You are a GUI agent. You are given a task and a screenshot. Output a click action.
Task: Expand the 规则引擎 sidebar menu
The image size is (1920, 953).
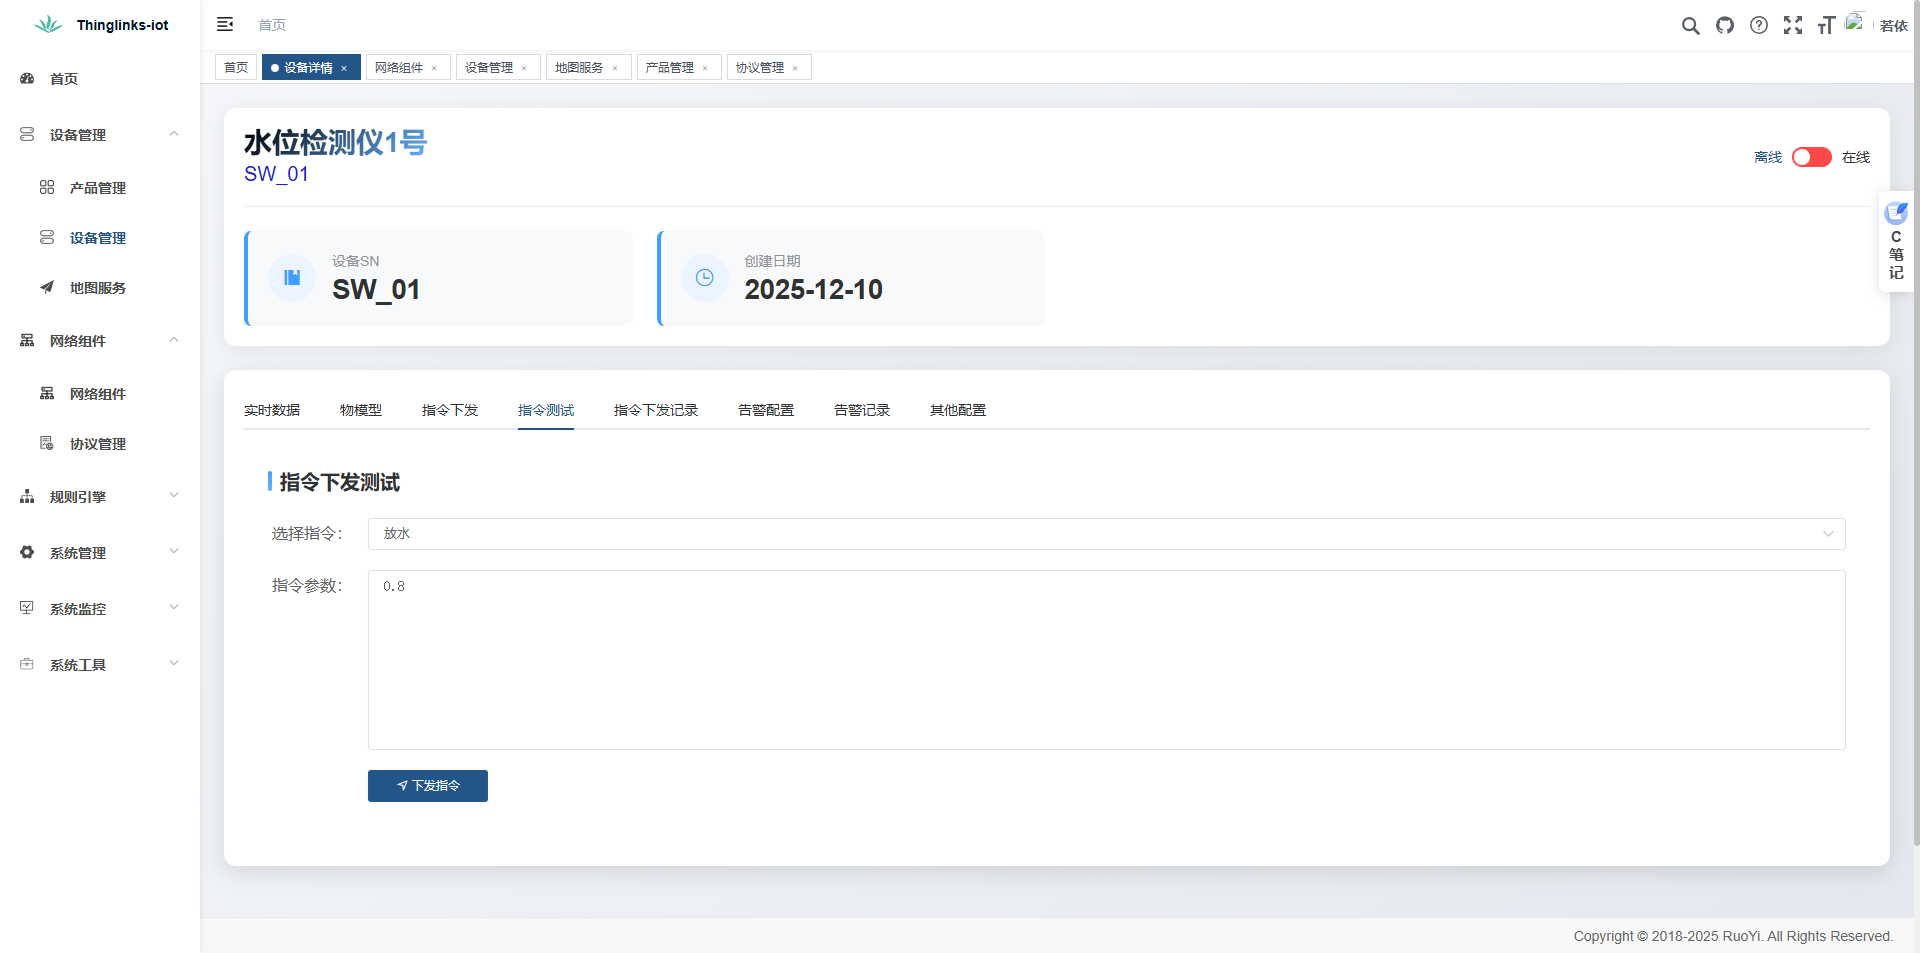[98, 497]
